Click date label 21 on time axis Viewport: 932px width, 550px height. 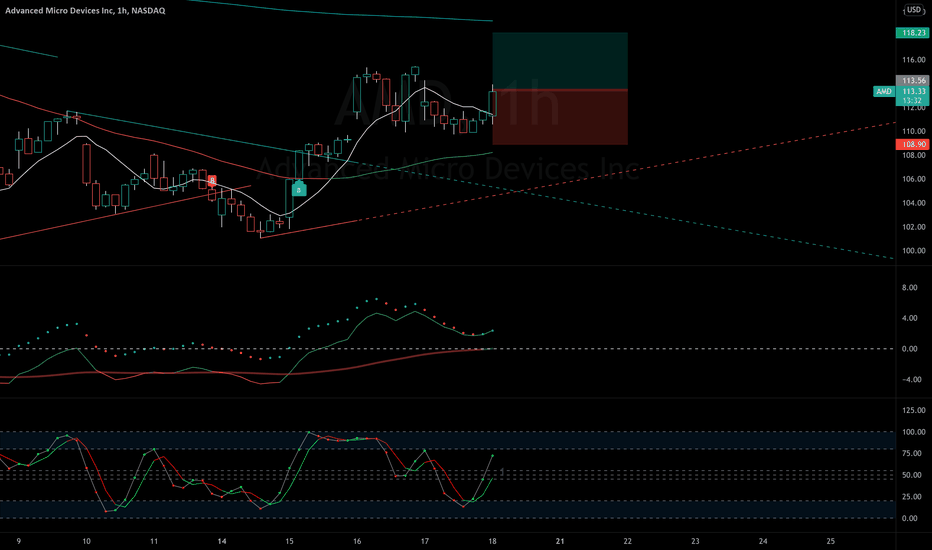560,541
